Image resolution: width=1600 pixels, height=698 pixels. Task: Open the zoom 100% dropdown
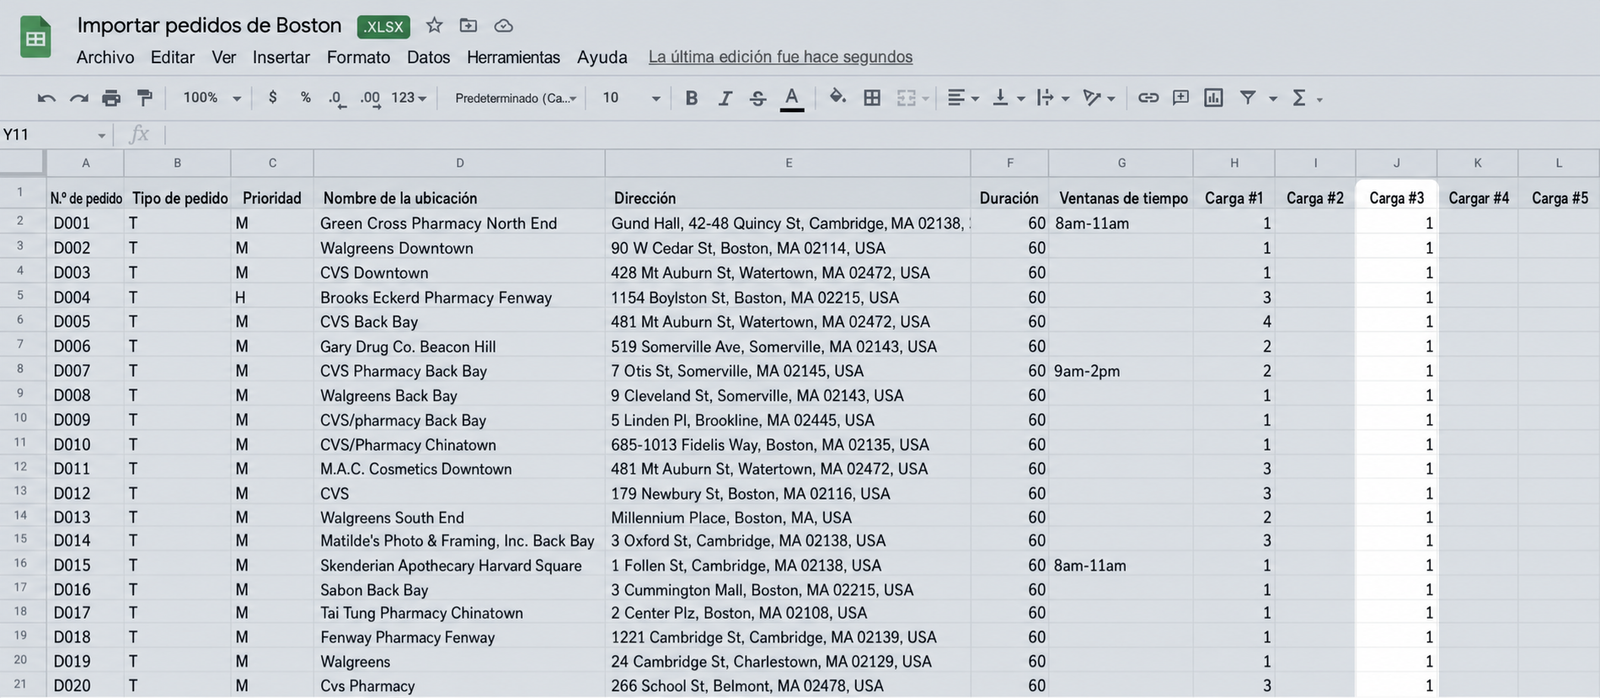pos(212,98)
